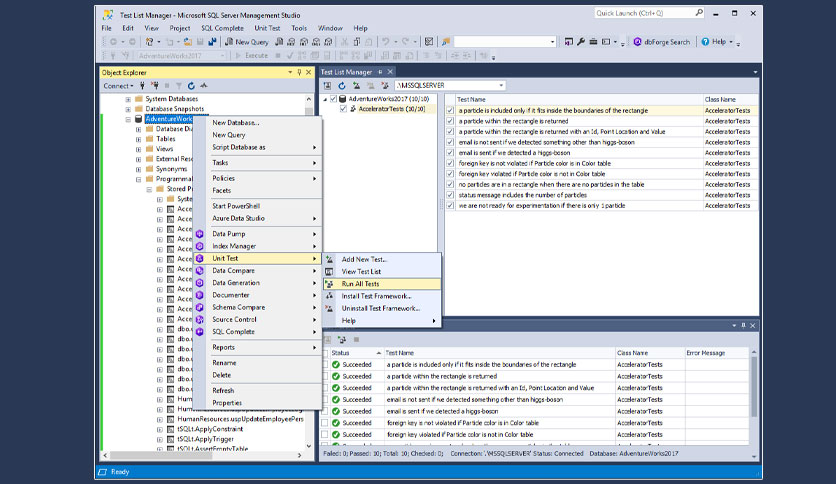Click the wrench properties icon in toolbar

581,42
